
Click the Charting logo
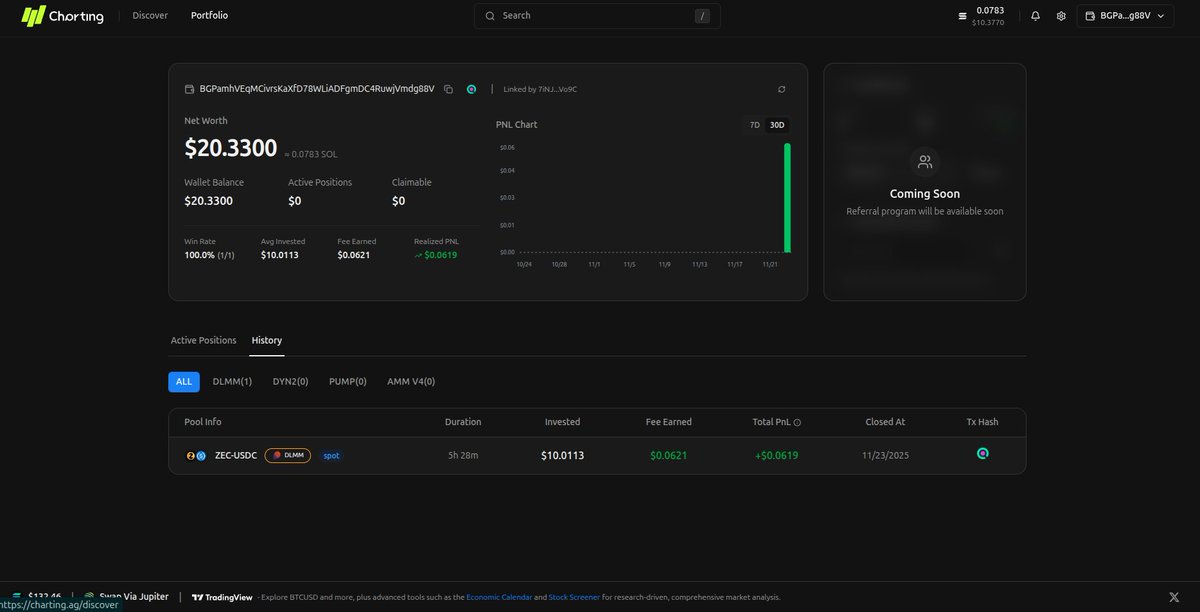click(63, 16)
